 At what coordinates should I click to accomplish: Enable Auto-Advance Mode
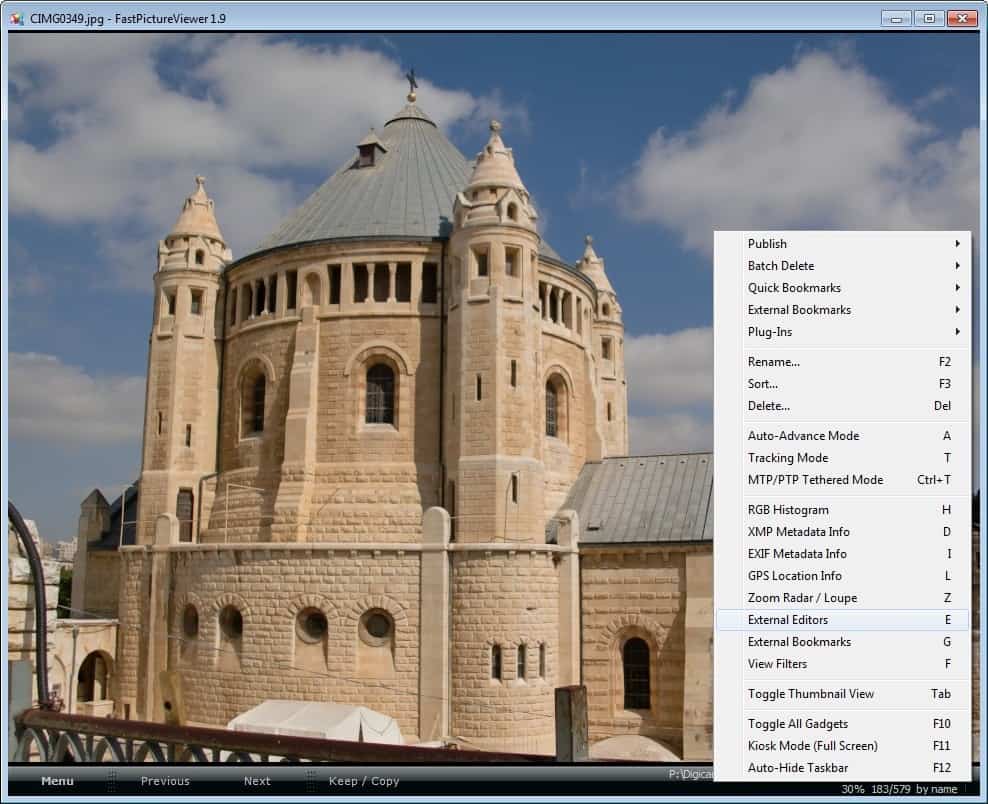800,435
